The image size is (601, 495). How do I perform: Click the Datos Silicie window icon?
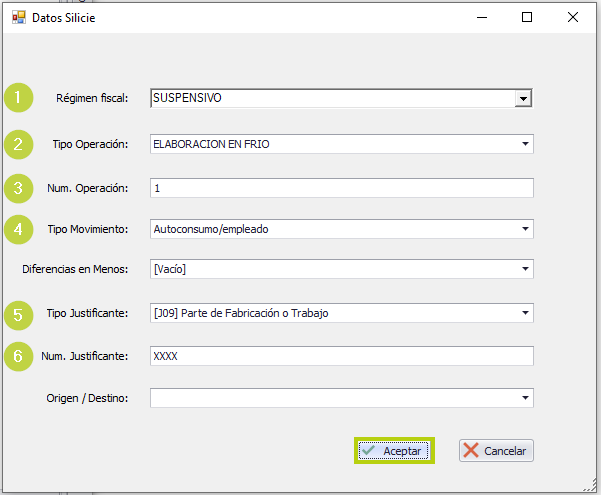pyautogui.click(x=18, y=18)
